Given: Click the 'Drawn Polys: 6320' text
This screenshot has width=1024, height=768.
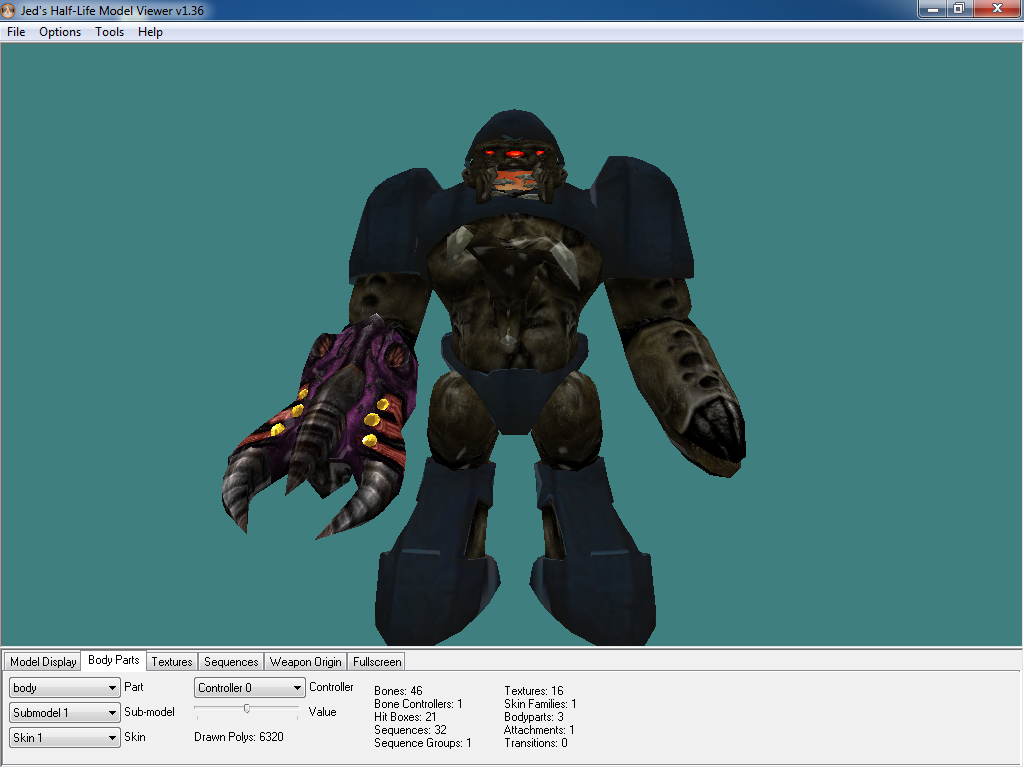Looking at the screenshot, I should coord(239,737).
